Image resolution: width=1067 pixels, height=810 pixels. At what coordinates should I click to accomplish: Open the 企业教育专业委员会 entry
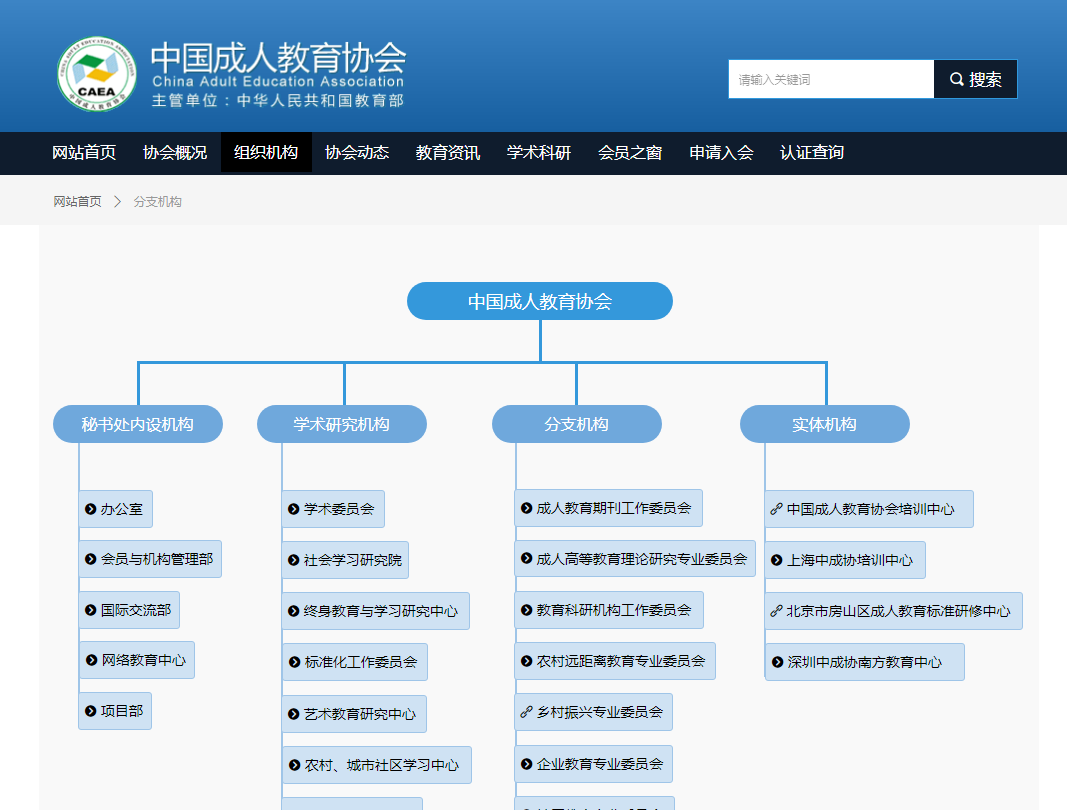594,764
